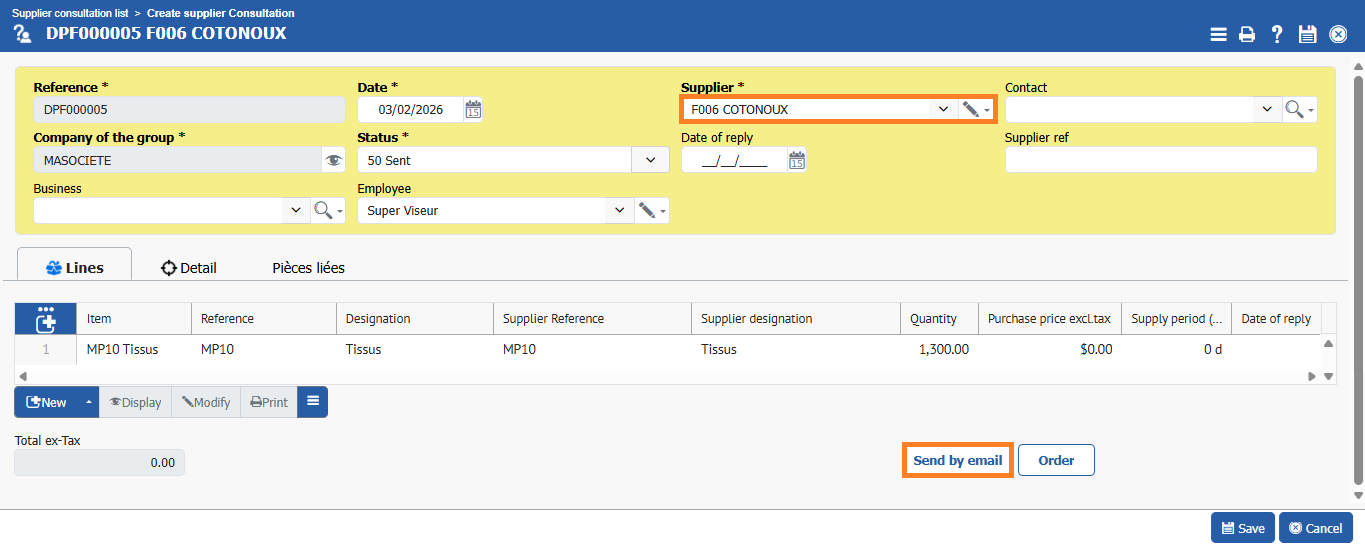Screen dimensions: 1365x555
Task: Open the Pièces liées tab
Action: [x=308, y=268]
